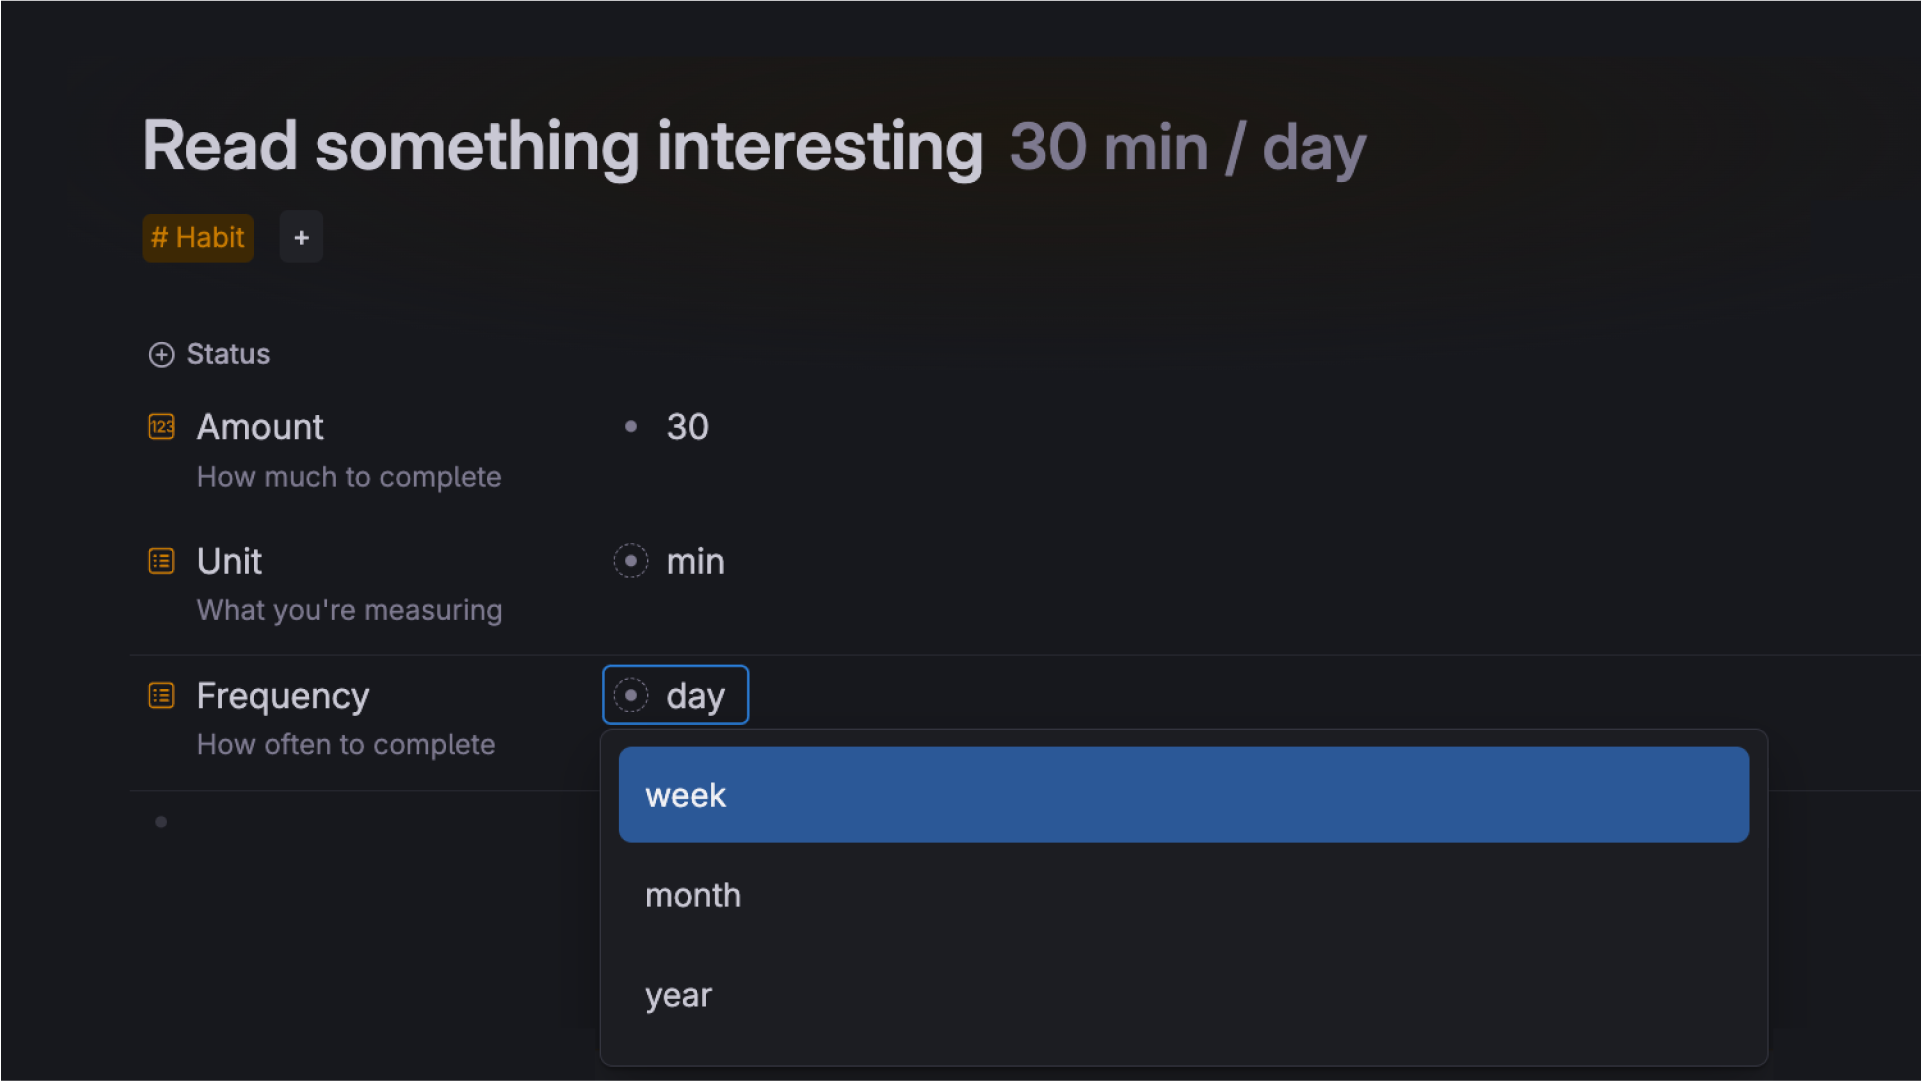Choose month from the Frequency options
The height and width of the screenshot is (1081, 1921).
(693, 895)
